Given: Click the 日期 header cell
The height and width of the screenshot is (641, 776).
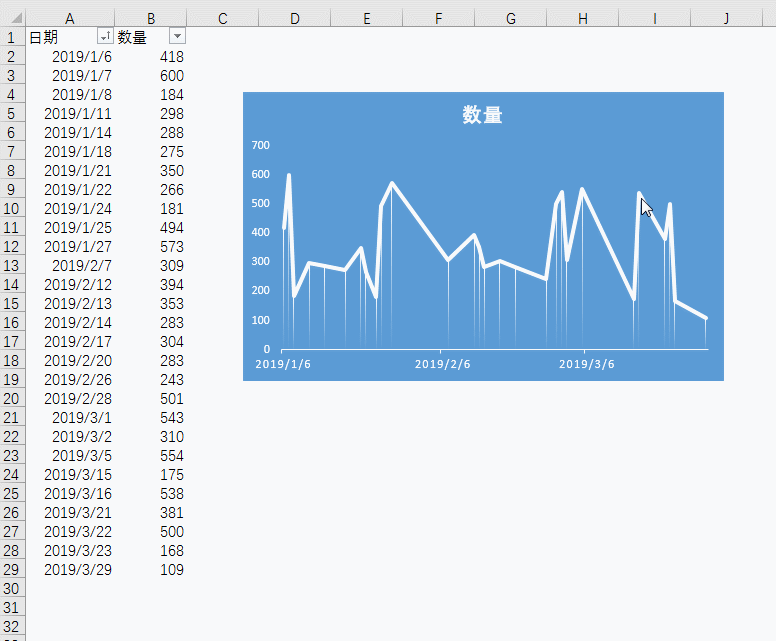Looking at the screenshot, I should click(x=61, y=37).
